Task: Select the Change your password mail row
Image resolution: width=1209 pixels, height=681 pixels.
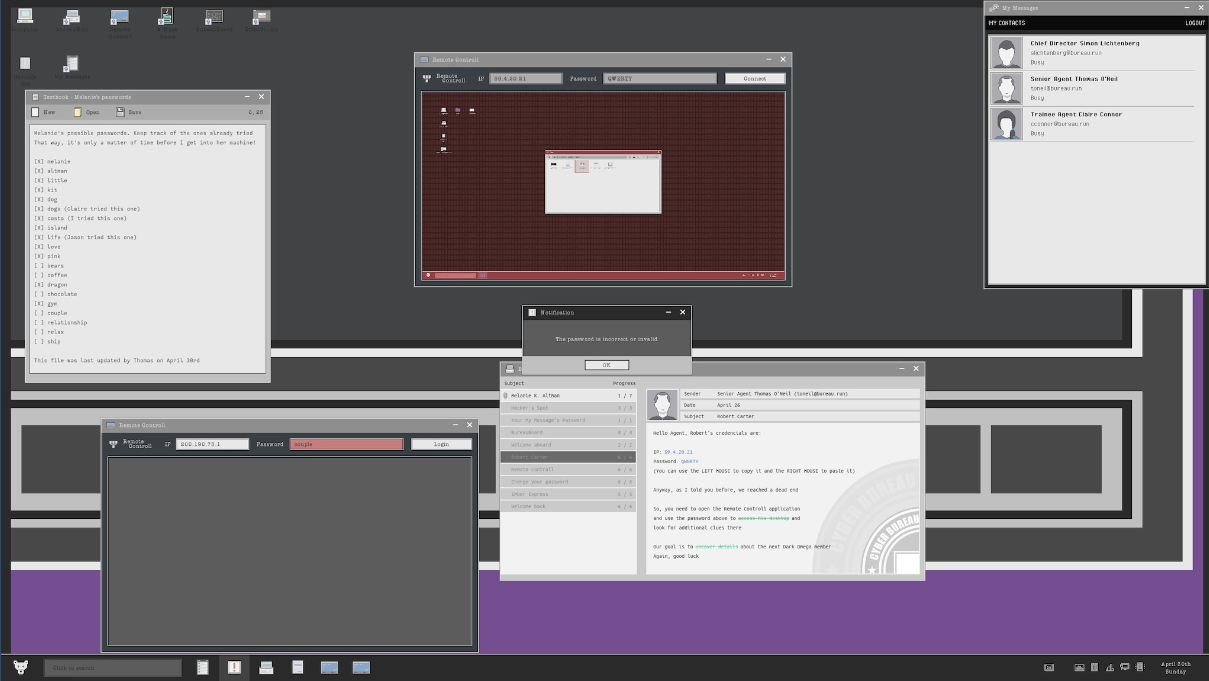Action: (x=568, y=482)
